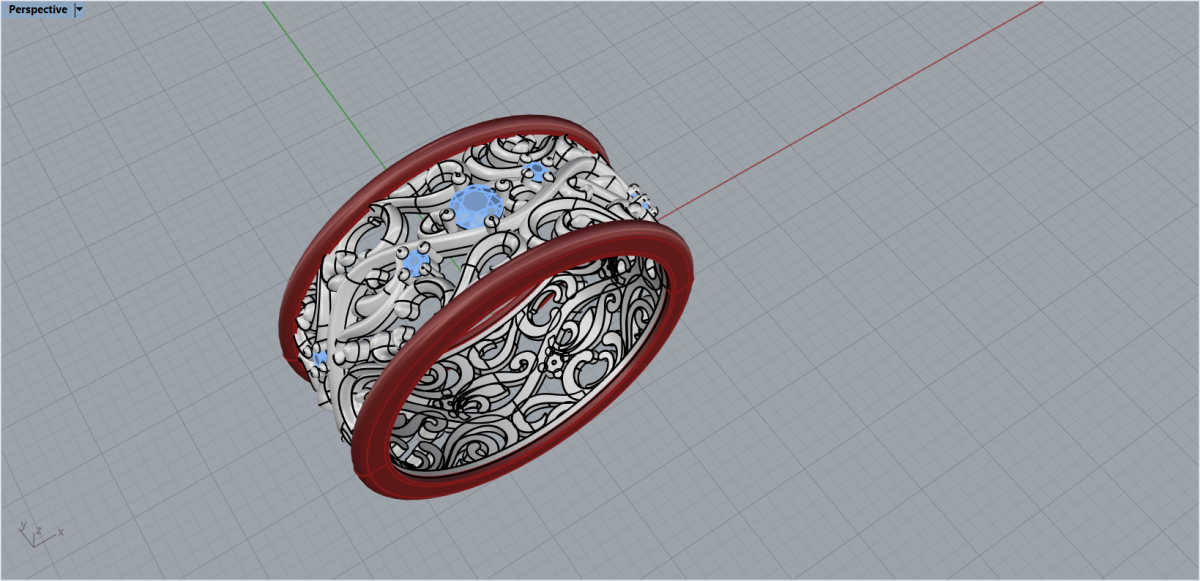Select the flower-shaped setting inside the ring band
This screenshot has height=581, width=1200.
pyautogui.click(x=553, y=361)
